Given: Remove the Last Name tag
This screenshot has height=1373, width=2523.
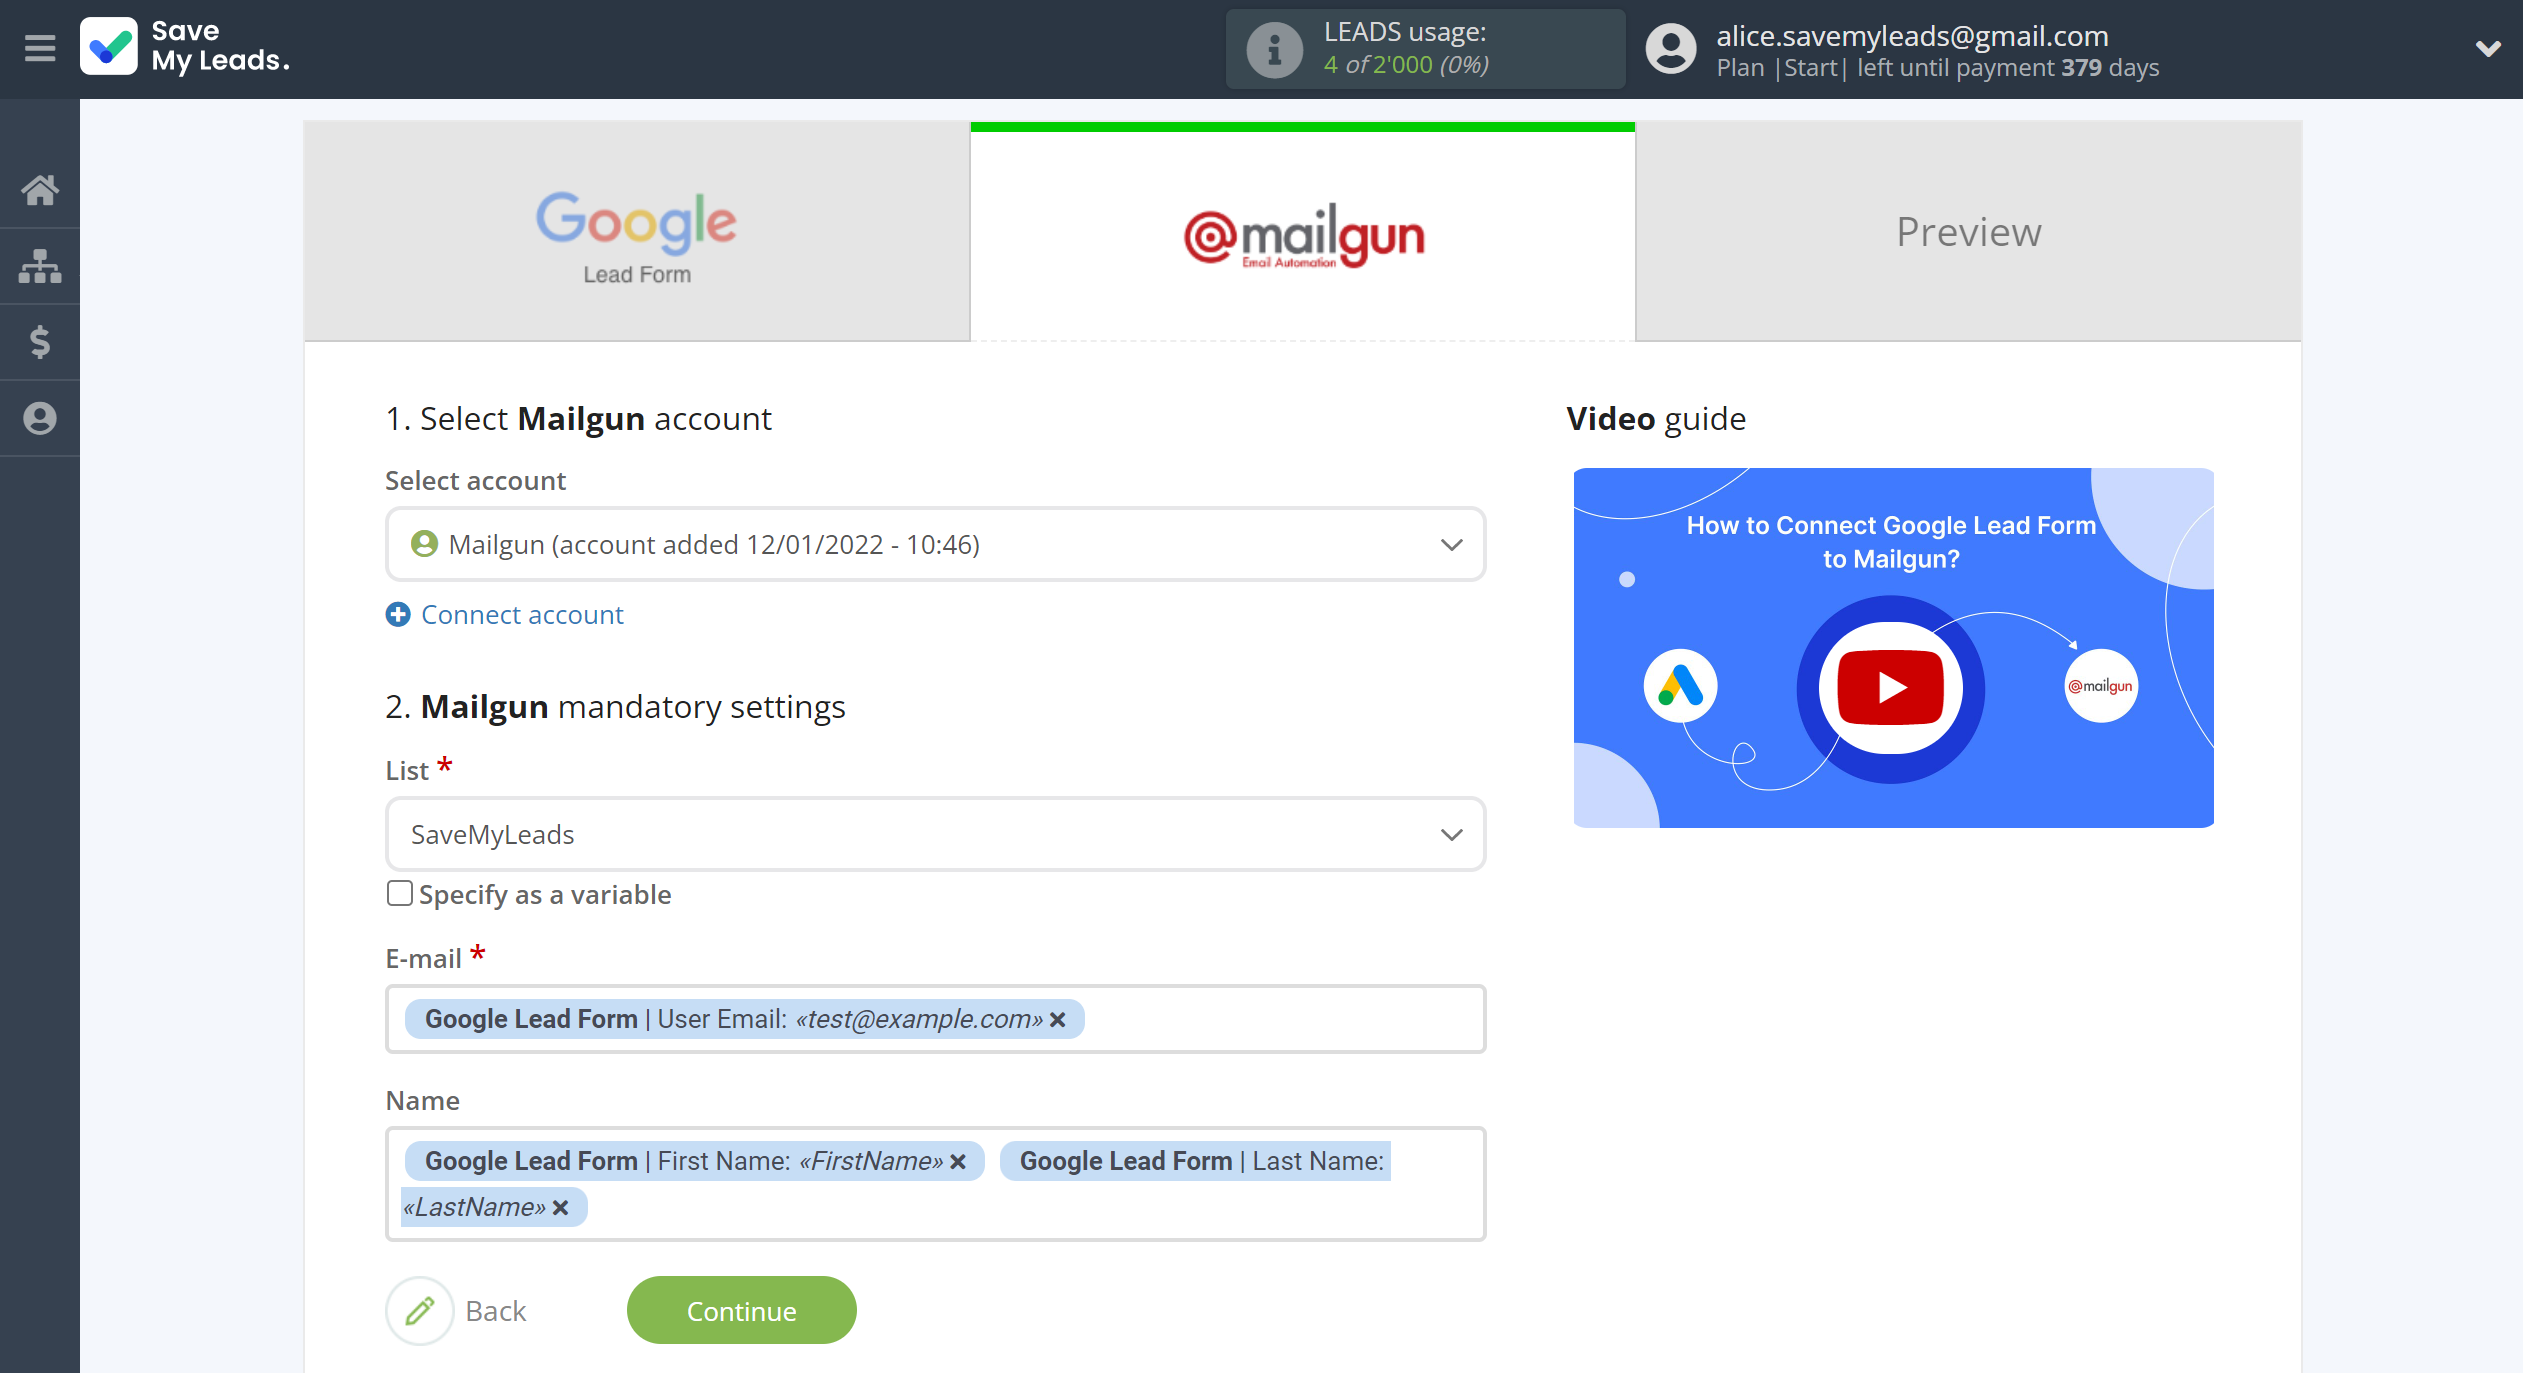Looking at the screenshot, I should [560, 1208].
